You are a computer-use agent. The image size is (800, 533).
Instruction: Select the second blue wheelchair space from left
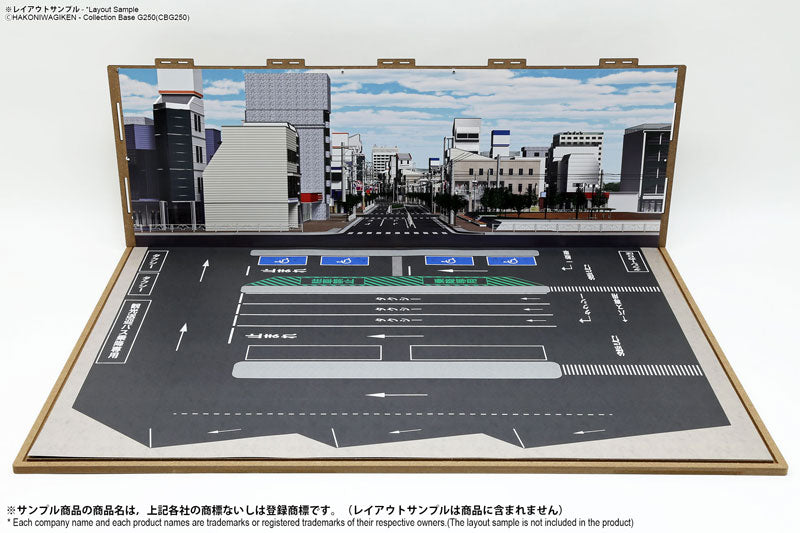click(x=344, y=261)
